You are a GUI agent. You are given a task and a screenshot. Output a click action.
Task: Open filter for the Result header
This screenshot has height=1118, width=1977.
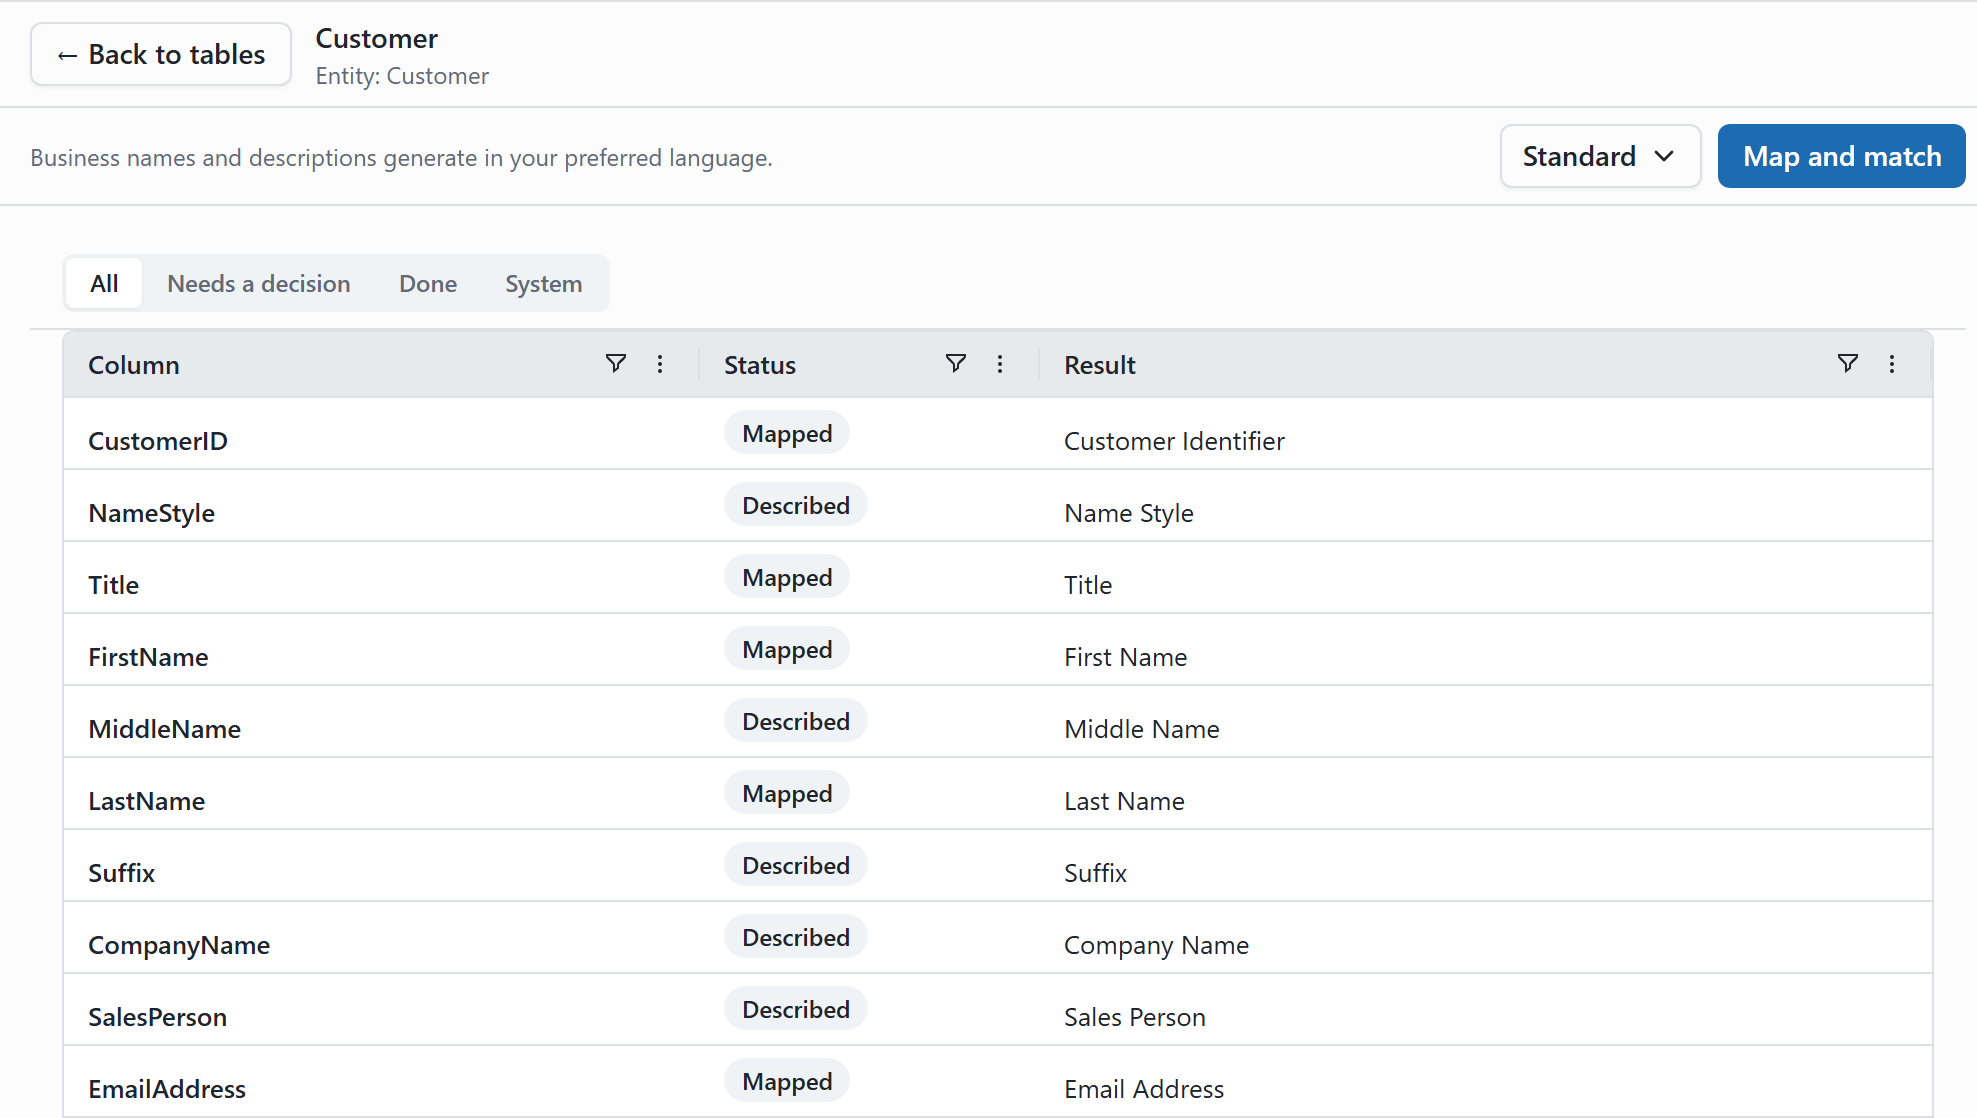pos(1848,364)
